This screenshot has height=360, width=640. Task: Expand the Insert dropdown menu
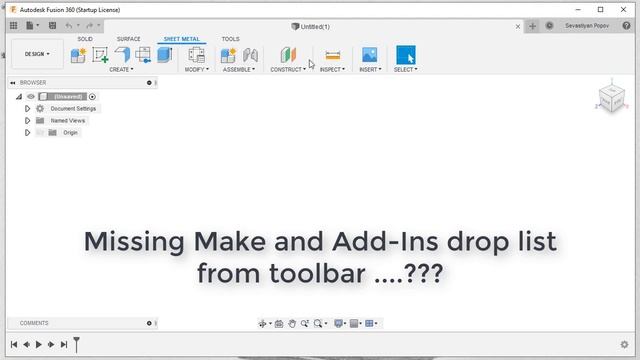[x=370, y=69]
